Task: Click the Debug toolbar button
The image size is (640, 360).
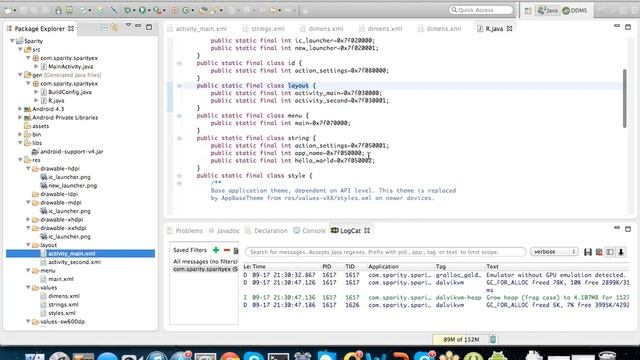Action: [x=128, y=10]
